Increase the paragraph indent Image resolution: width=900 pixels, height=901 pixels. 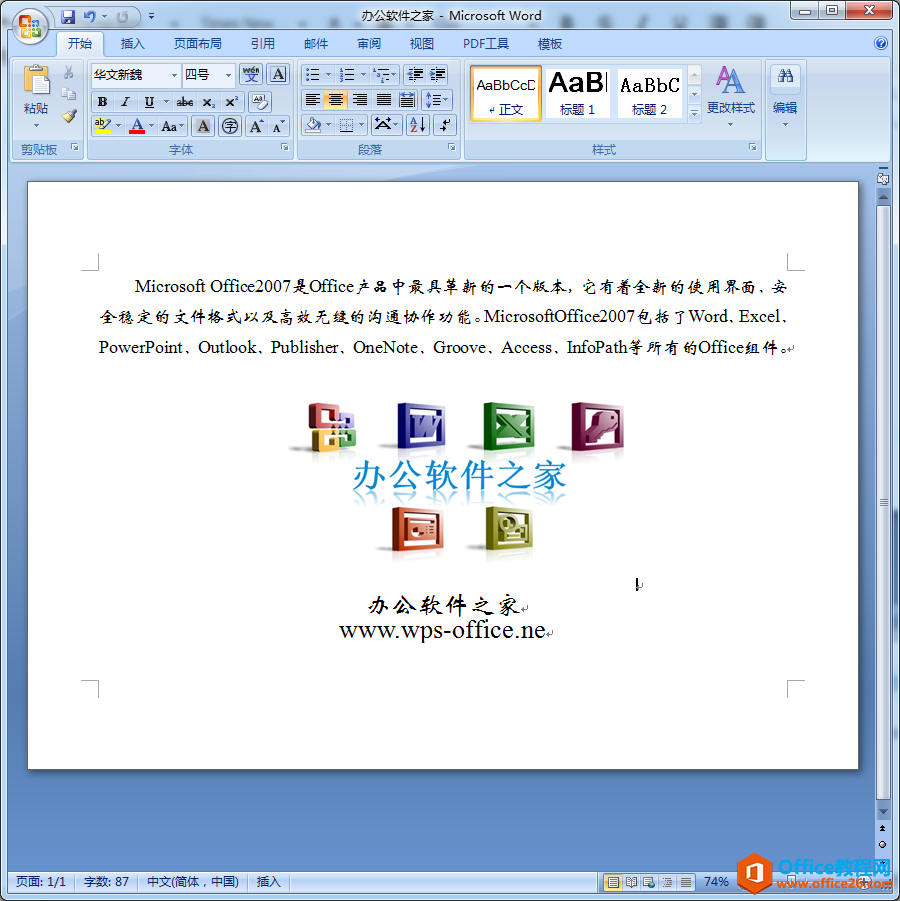(x=438, y=74)
